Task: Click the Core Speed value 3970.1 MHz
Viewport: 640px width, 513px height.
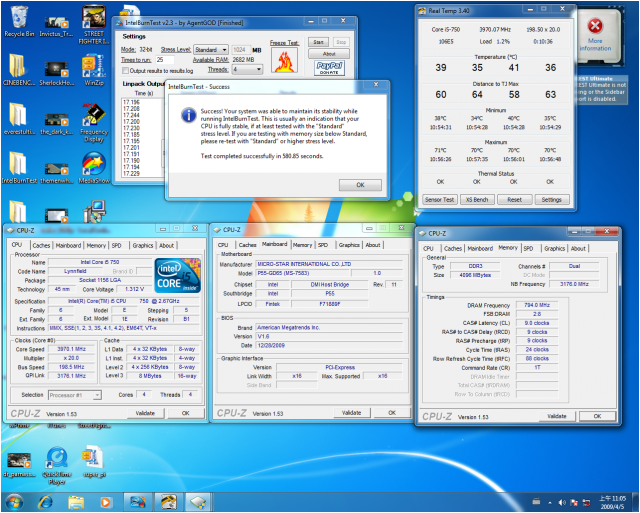Action: tap(71, 349)
